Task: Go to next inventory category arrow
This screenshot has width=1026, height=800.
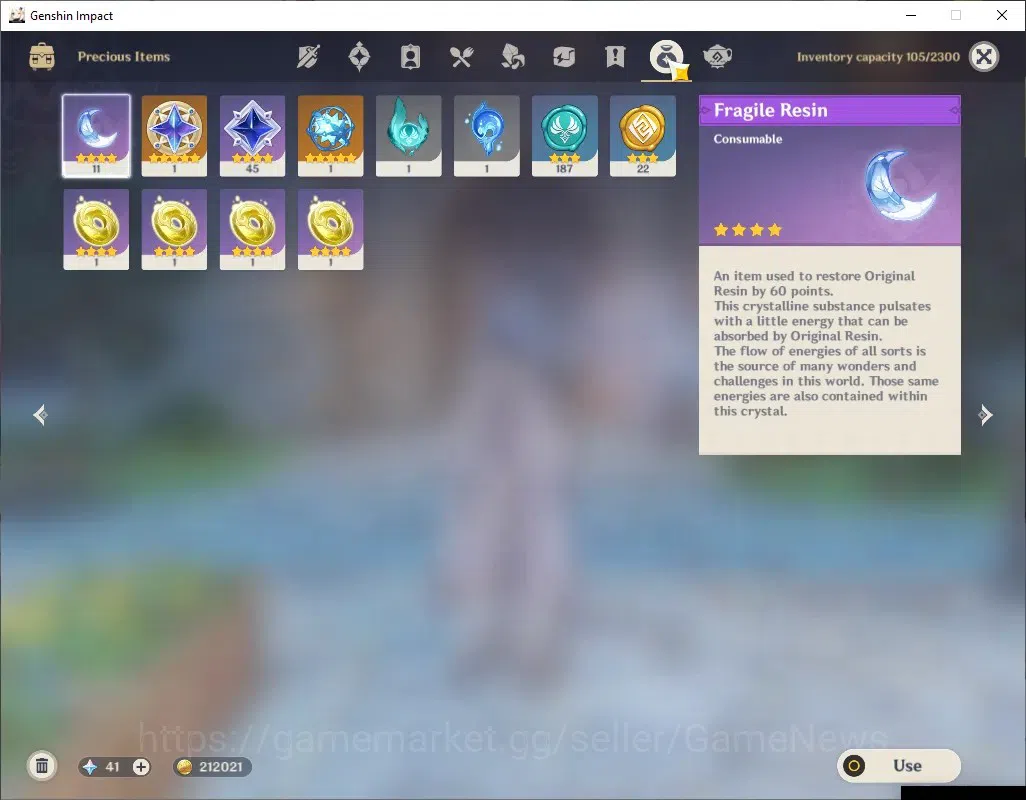Action: (x=985, y=415)
